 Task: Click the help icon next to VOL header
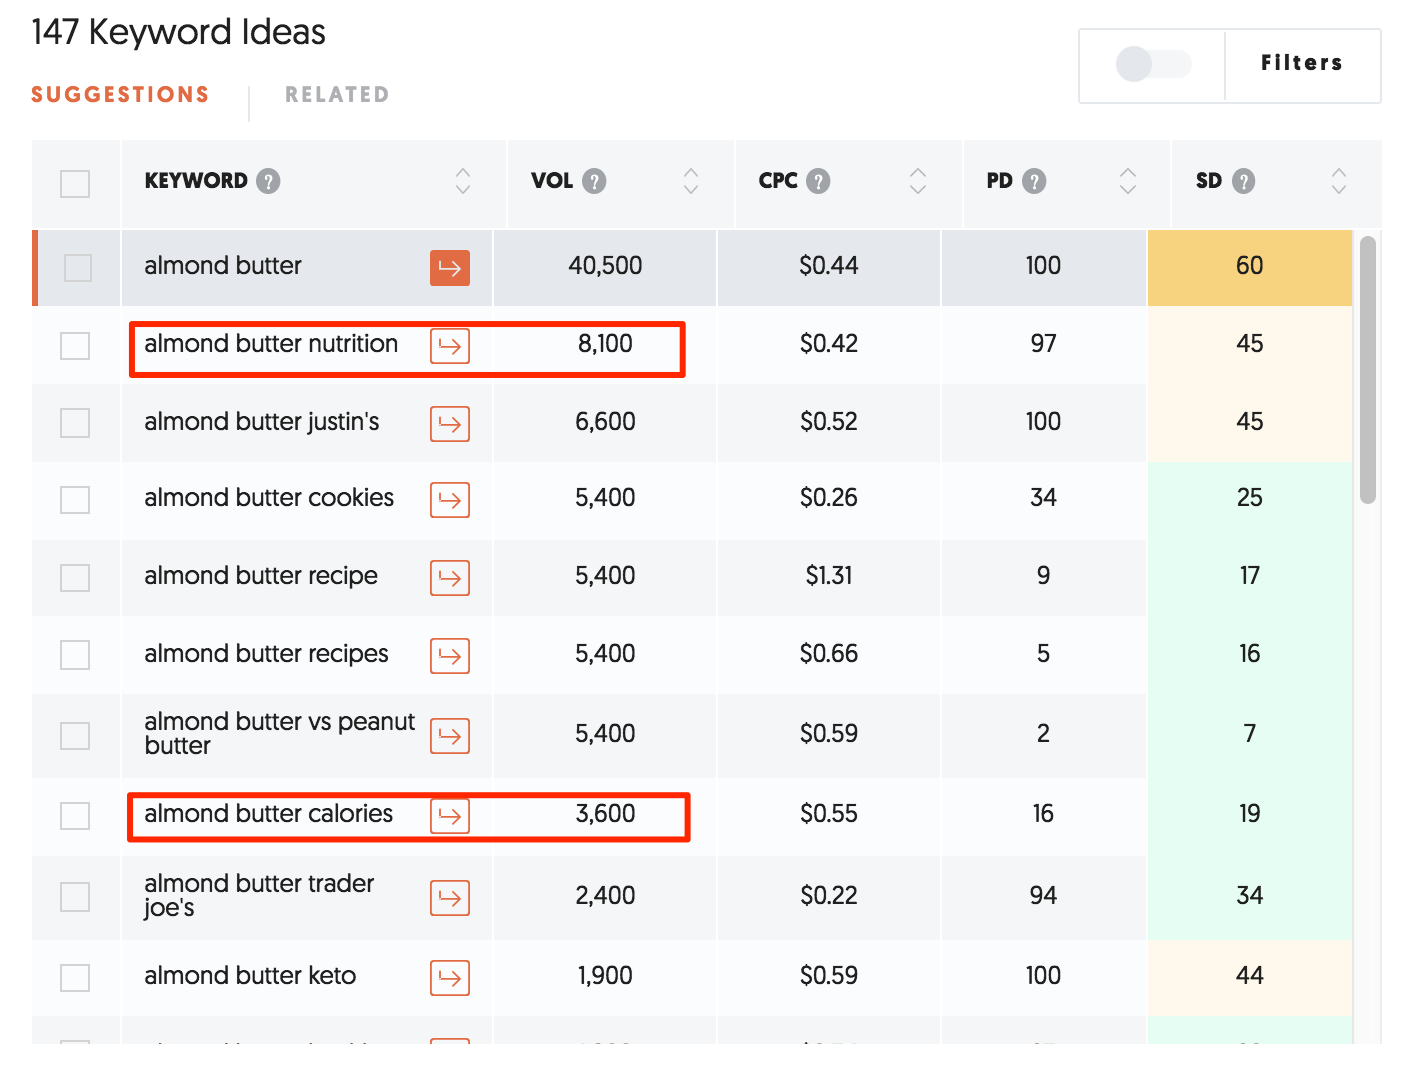tap(595, 181)
